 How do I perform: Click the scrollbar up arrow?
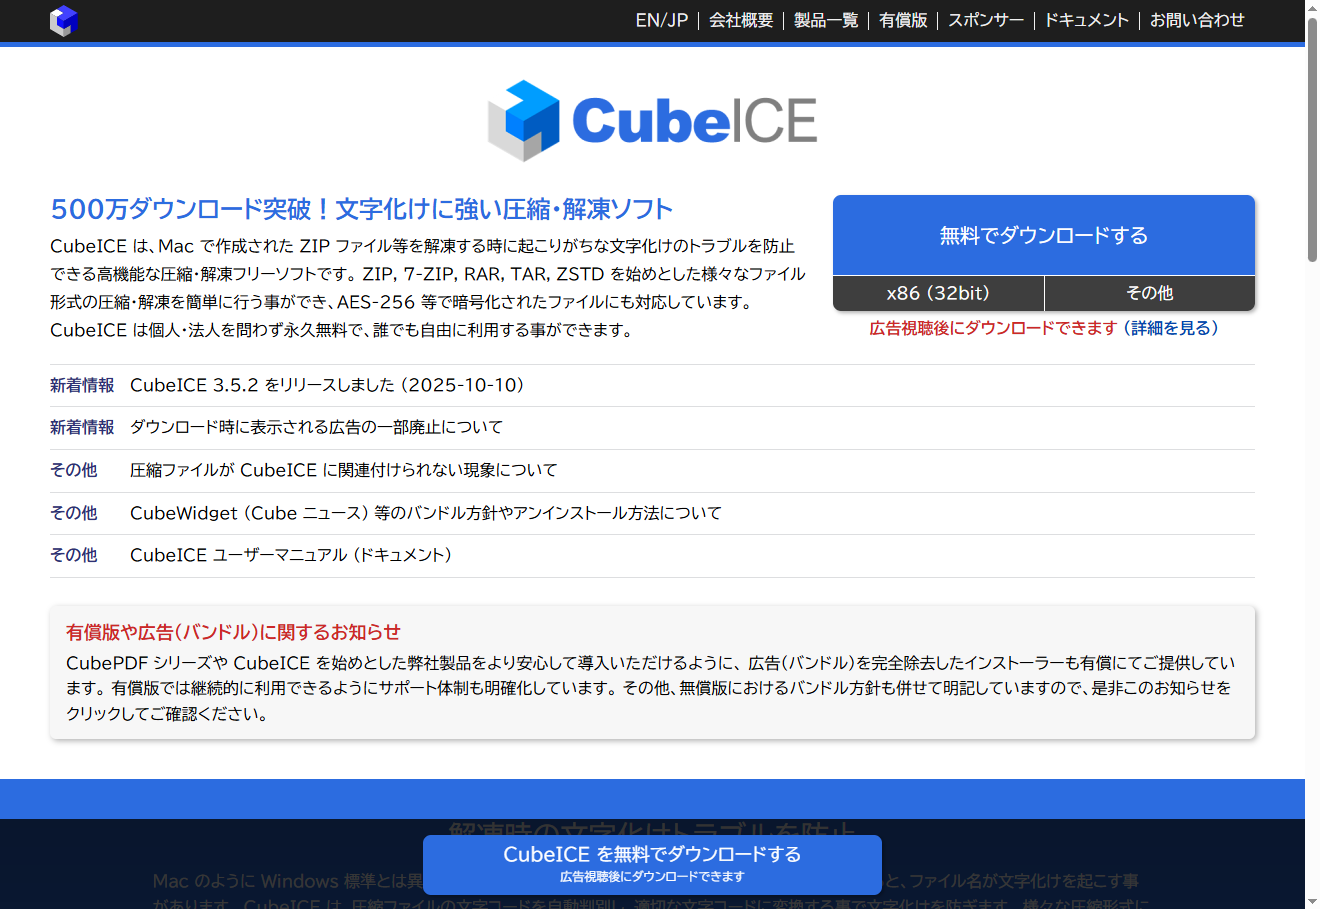click(1312, 8)
